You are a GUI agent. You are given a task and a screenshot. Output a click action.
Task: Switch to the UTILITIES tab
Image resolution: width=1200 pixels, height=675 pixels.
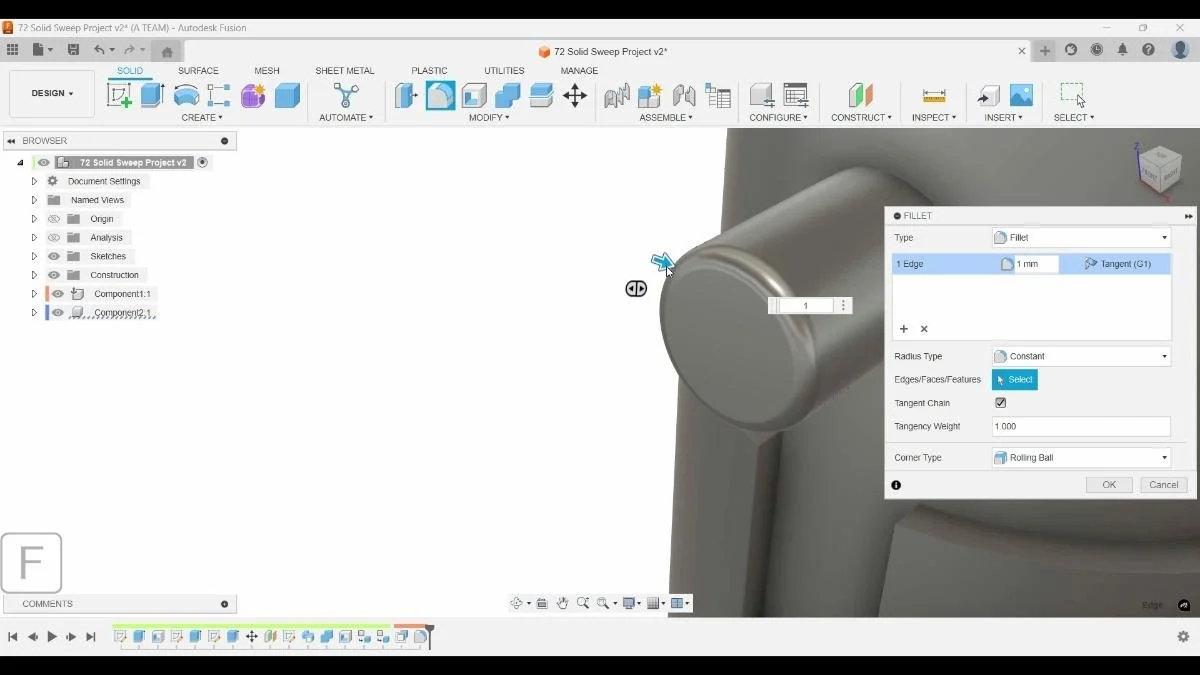coord(504,71)
